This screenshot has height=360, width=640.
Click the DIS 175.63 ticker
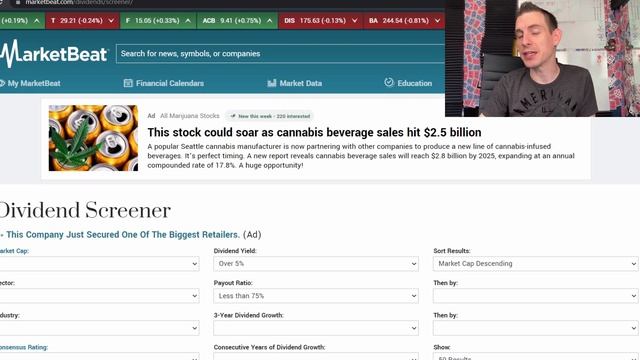[320, 20]
